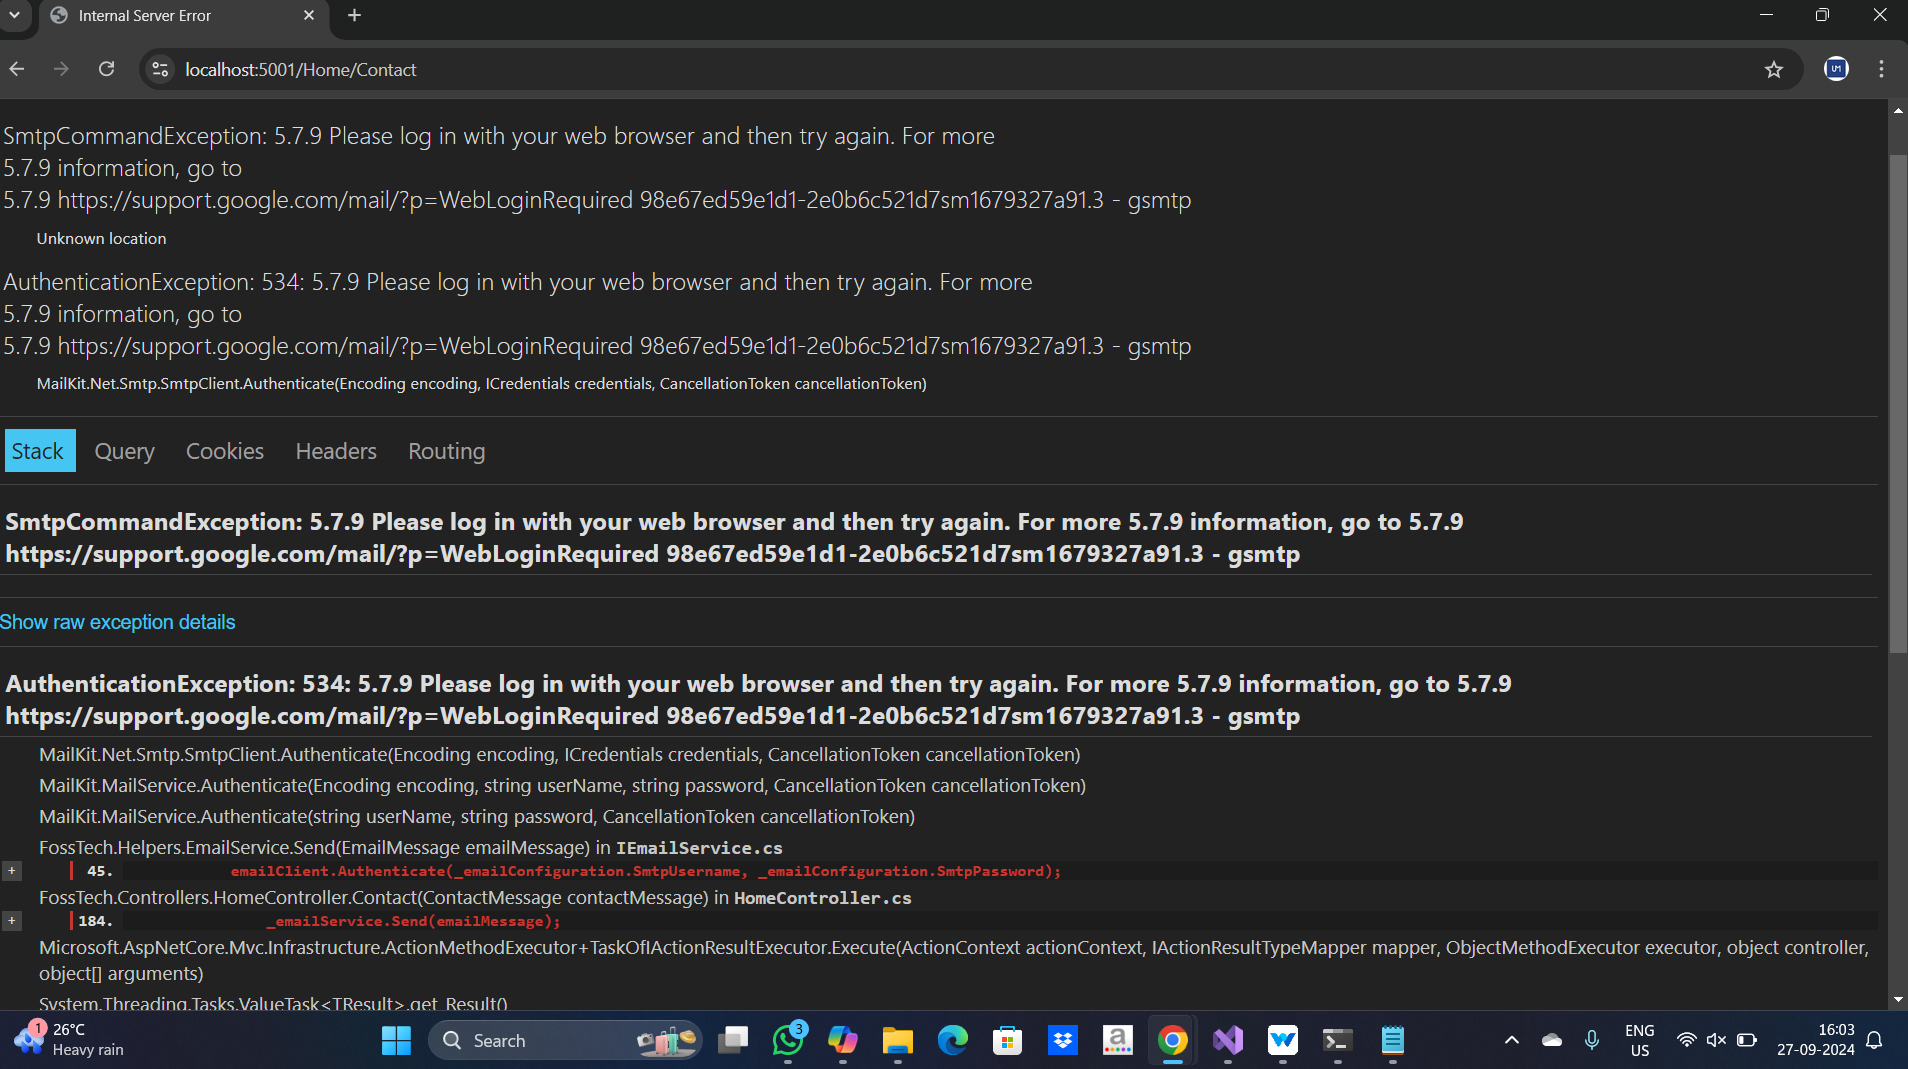Expand source for IEmailService.cs line 45
This screenshot has width=1908, height=1069.
pyautogui.click(x=12, y=870)
